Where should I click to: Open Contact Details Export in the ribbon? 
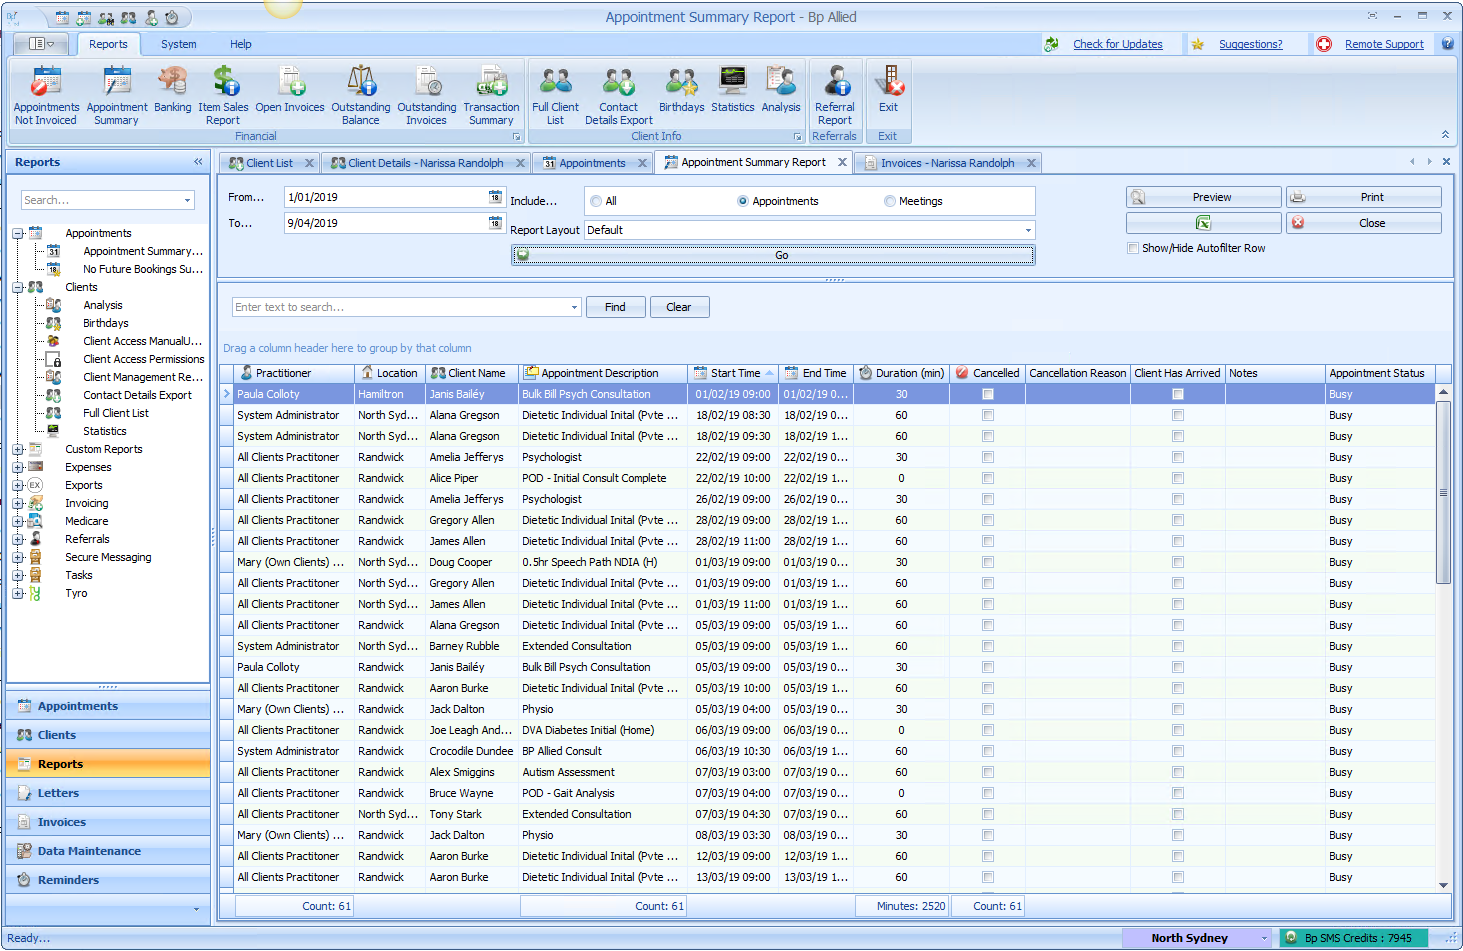619,96
